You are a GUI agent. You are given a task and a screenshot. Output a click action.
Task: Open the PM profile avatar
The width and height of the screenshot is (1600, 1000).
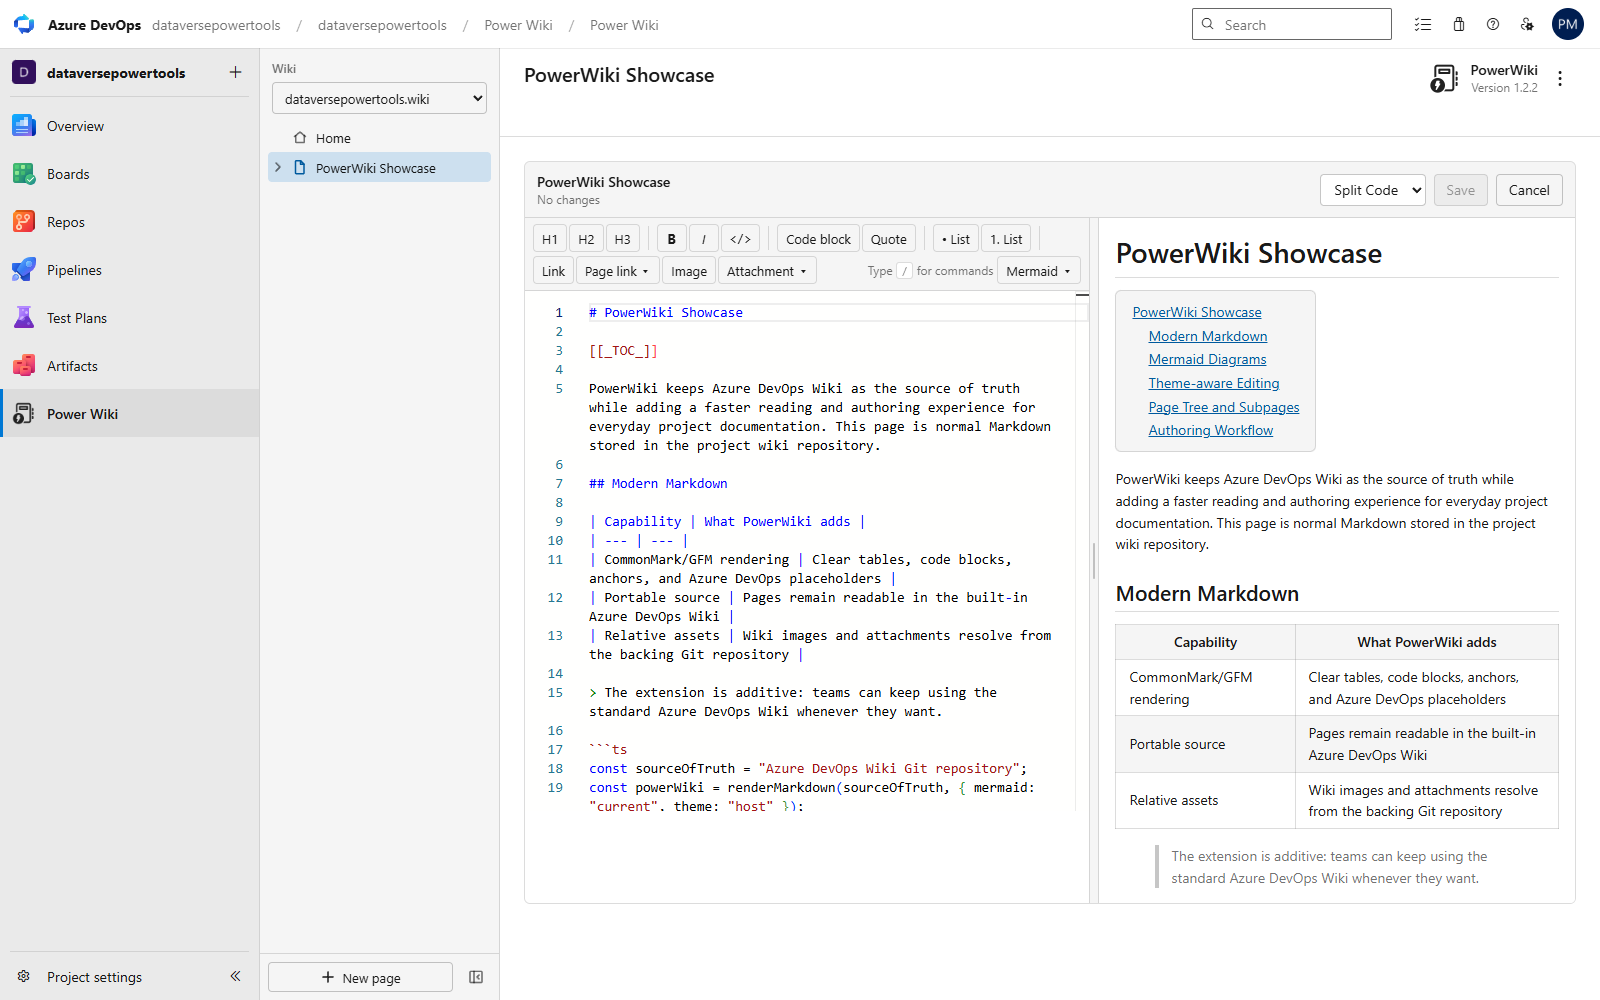point(1567,24)
